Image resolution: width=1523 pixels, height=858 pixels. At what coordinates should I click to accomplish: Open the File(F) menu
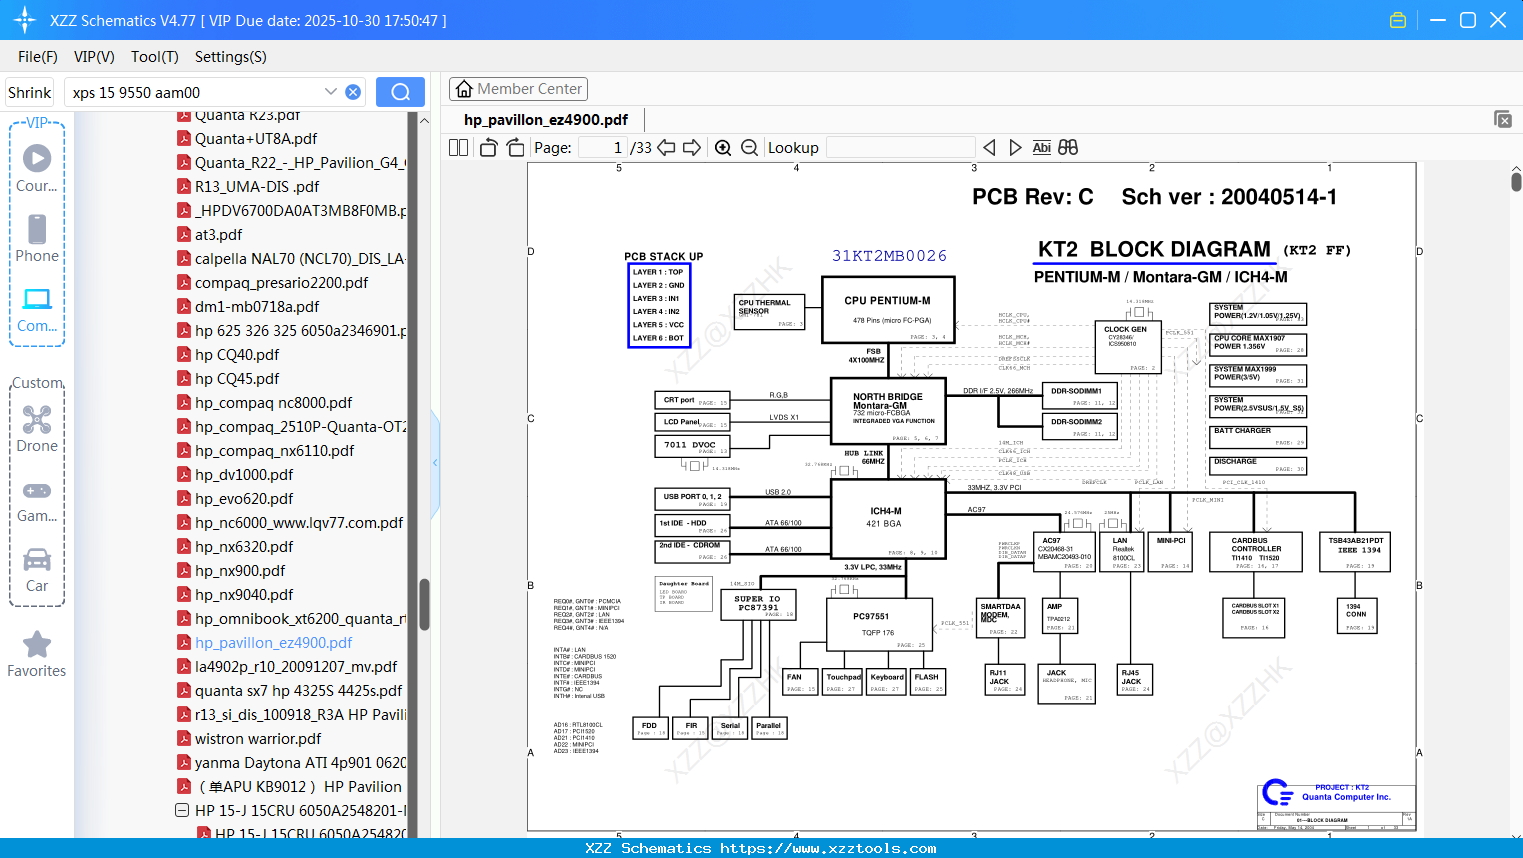[38, 57]
